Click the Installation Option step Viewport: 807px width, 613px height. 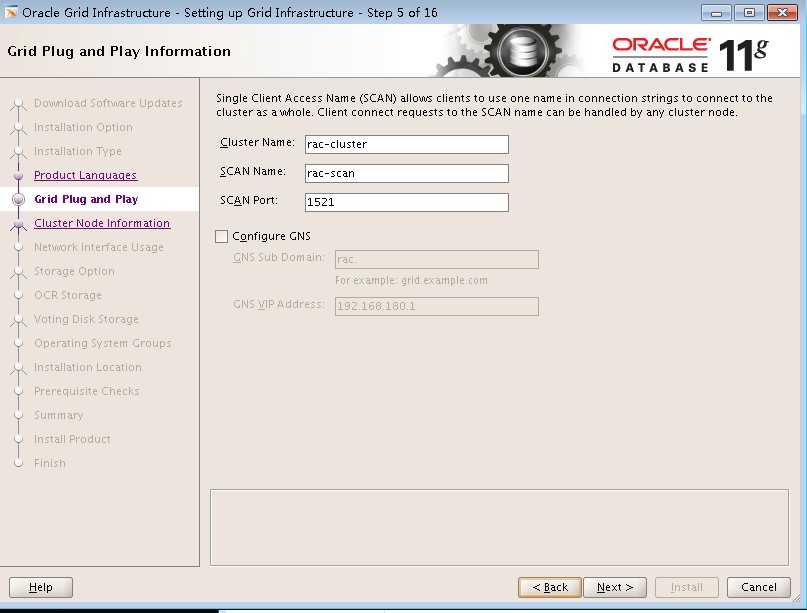point(83,127)
